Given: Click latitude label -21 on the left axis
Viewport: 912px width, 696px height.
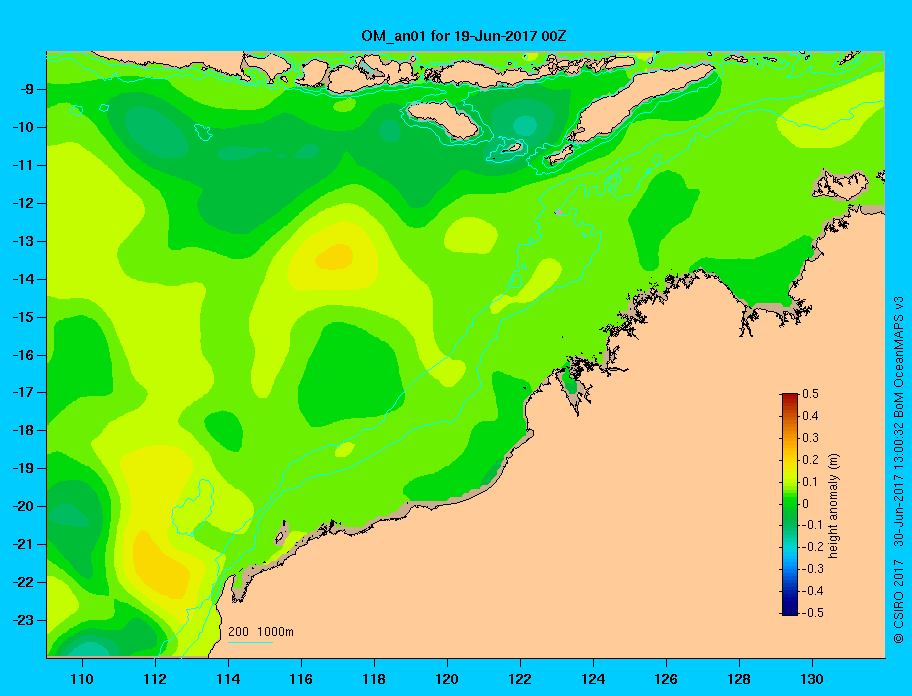Looking at the screenshot, I should click(22, 544).
